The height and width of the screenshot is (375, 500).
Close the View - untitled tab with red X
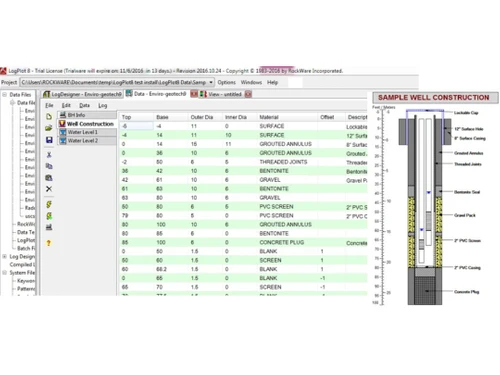(x=248, y=94)
